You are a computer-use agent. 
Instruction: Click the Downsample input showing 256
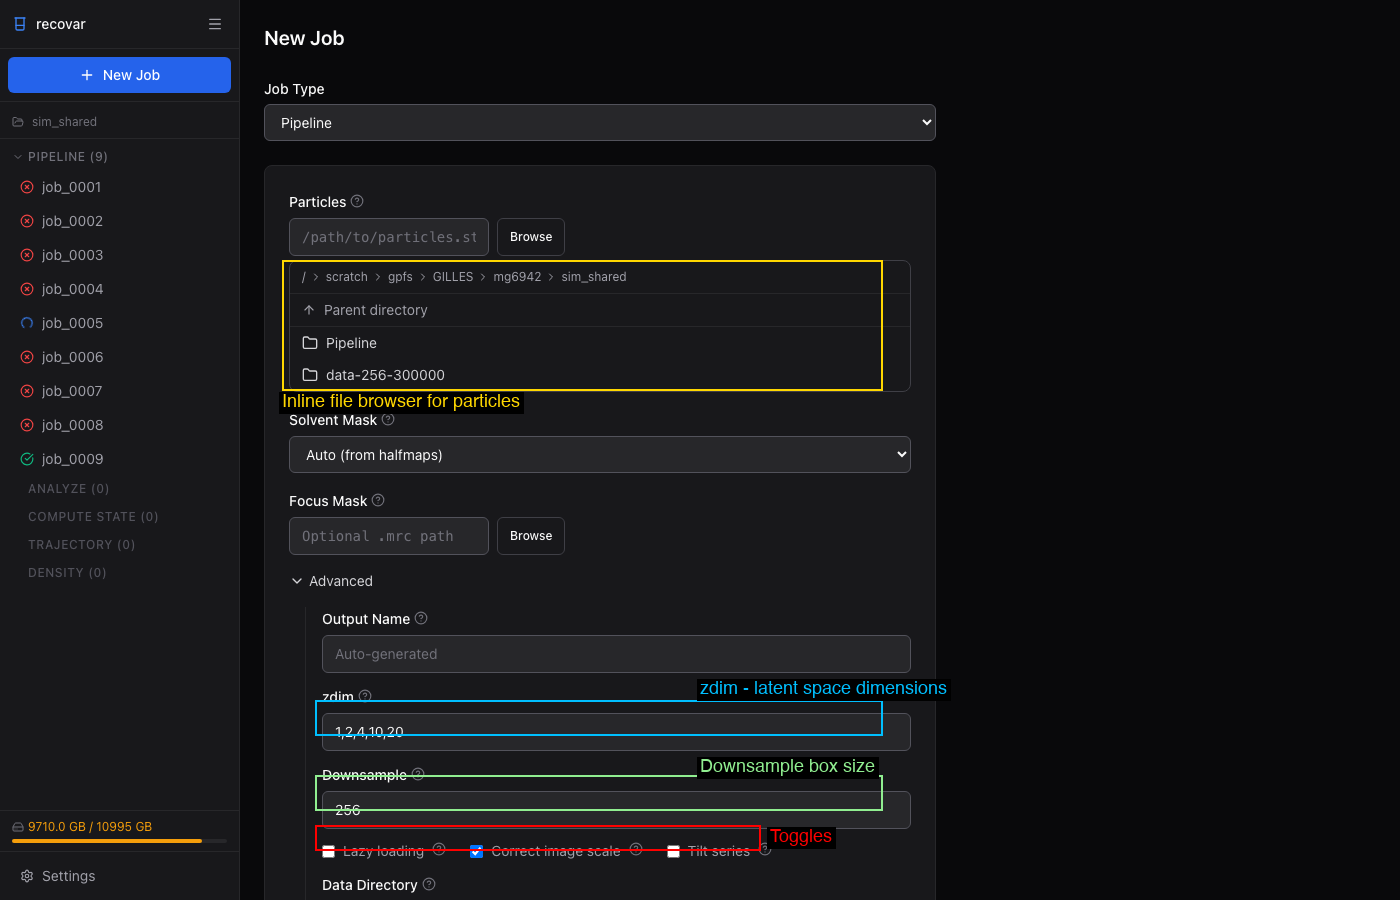pyautogui.click(x=616, y=810)
